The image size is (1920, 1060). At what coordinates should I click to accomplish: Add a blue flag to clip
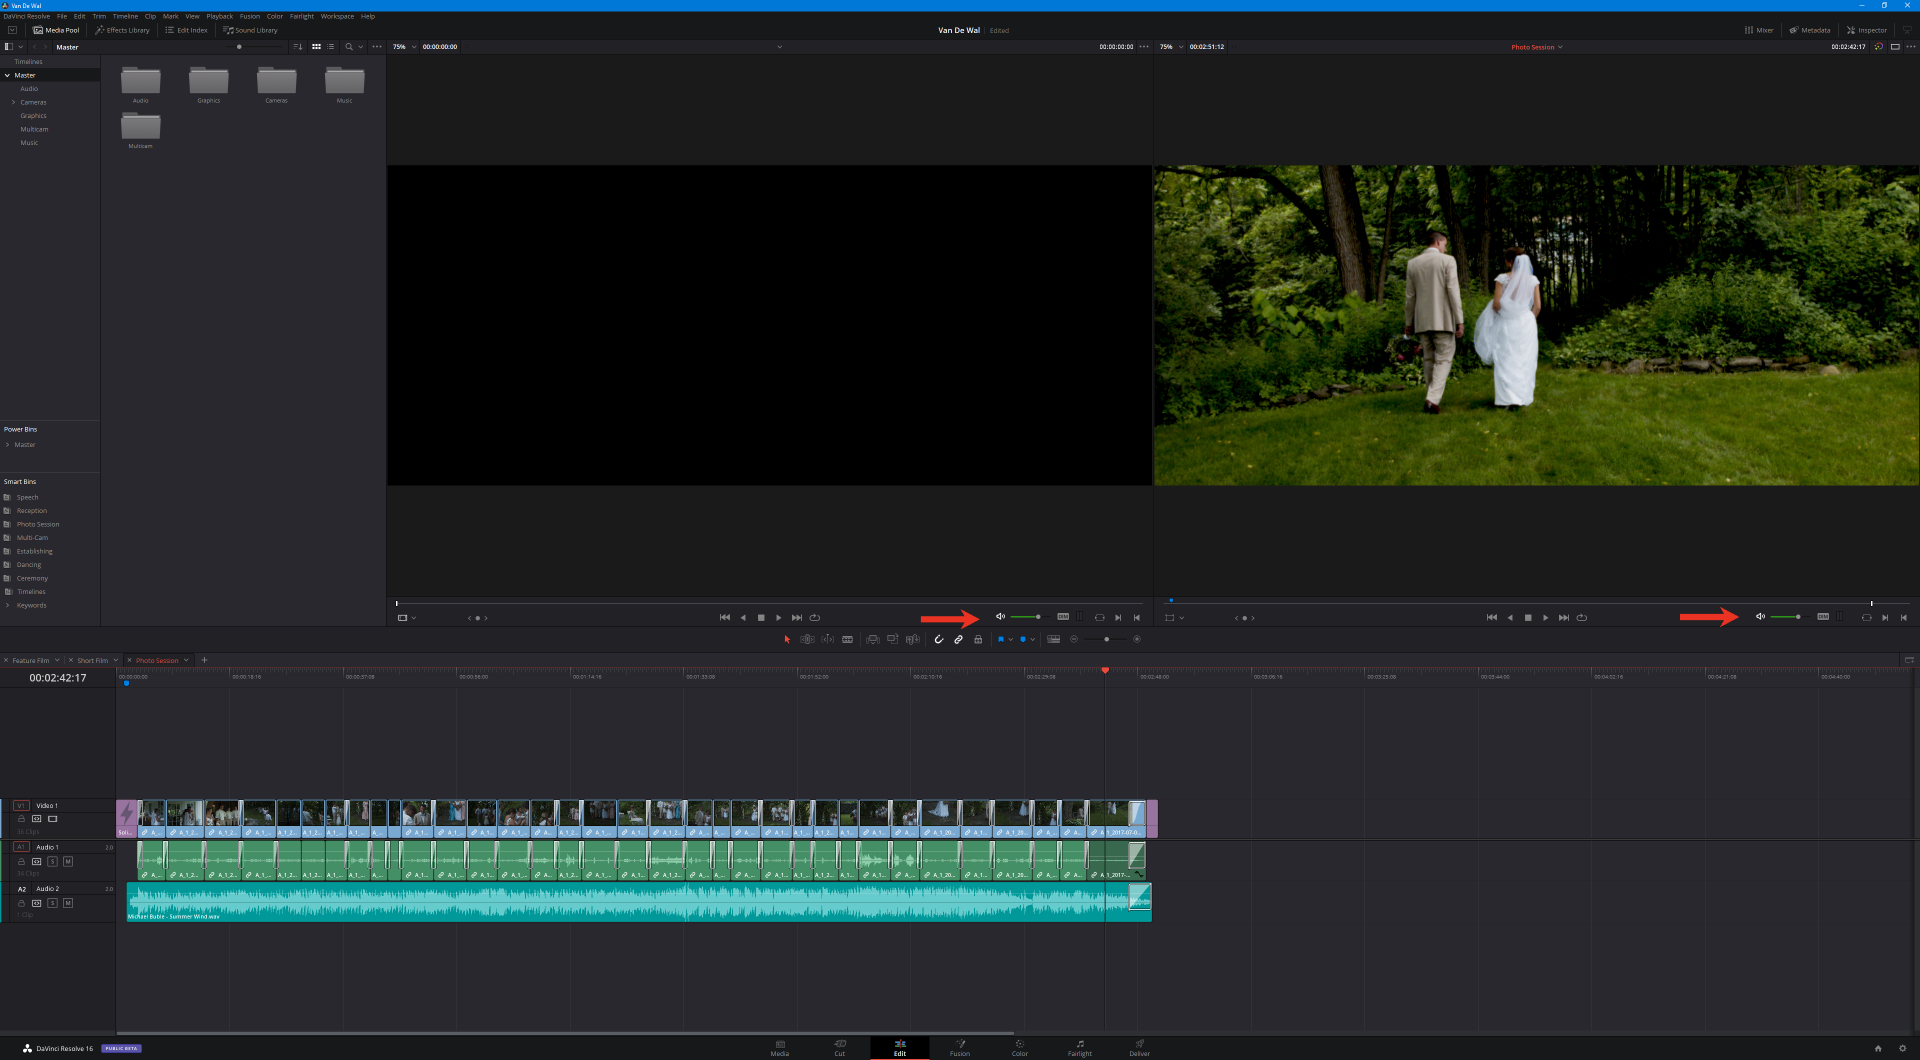pyautogui.click(x=1000, y=639)
